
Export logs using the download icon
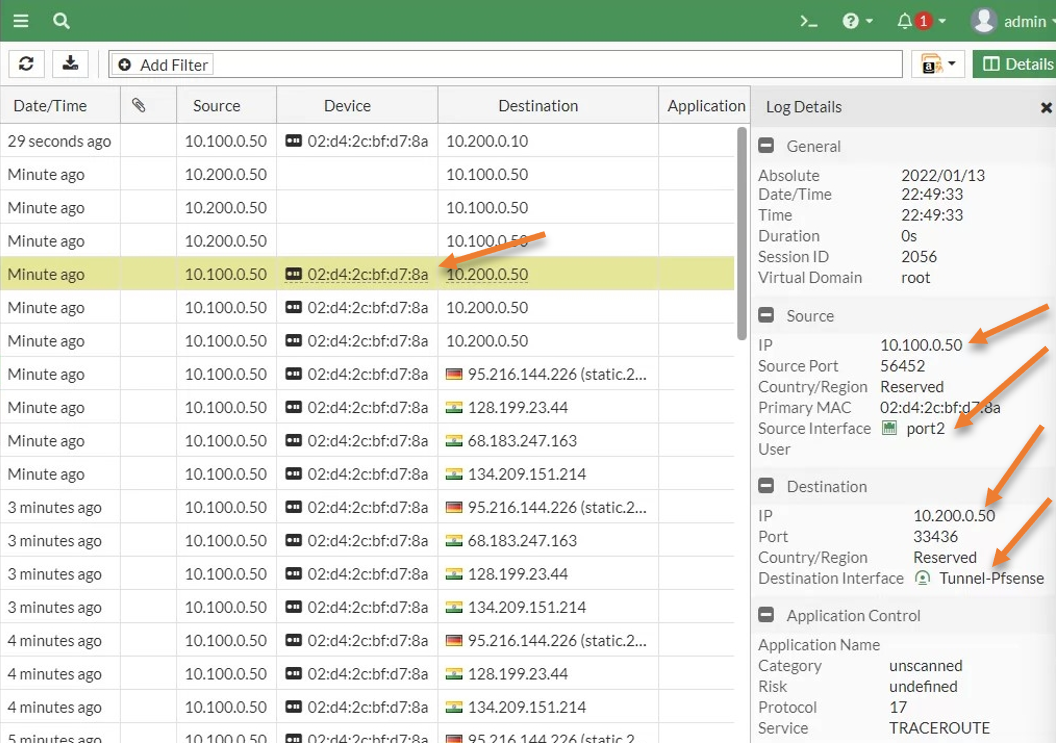tap(70, 63)
